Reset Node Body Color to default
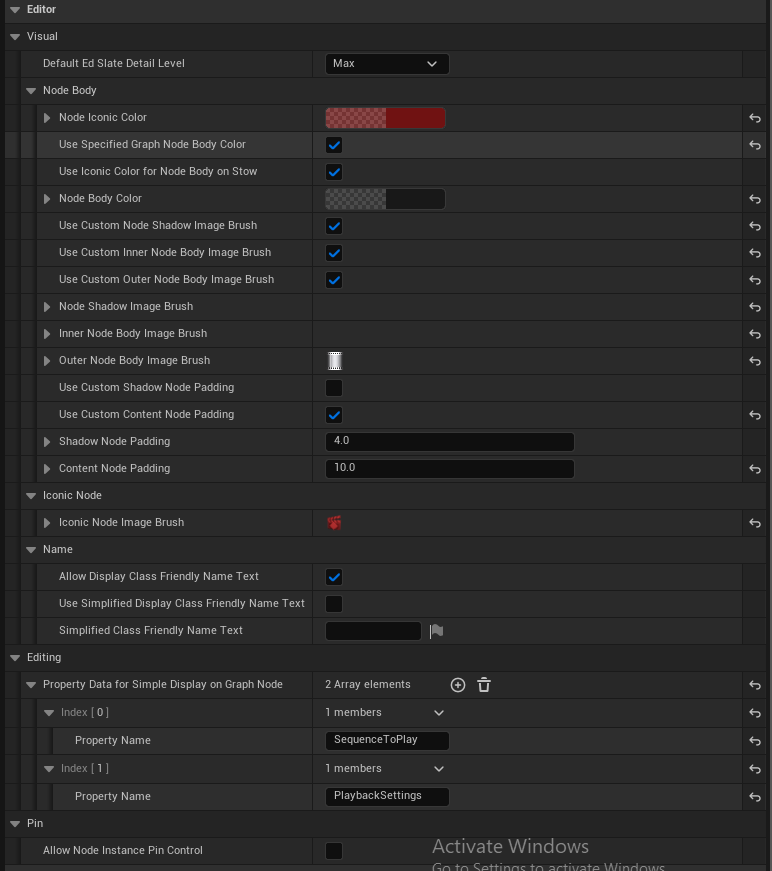 755,199
